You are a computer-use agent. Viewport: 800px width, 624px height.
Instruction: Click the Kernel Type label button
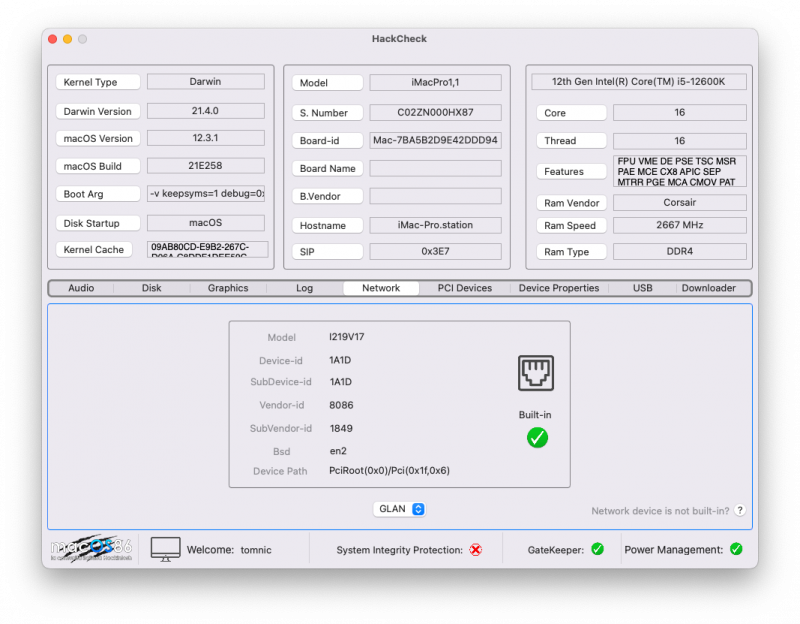(x=98, y=82)
